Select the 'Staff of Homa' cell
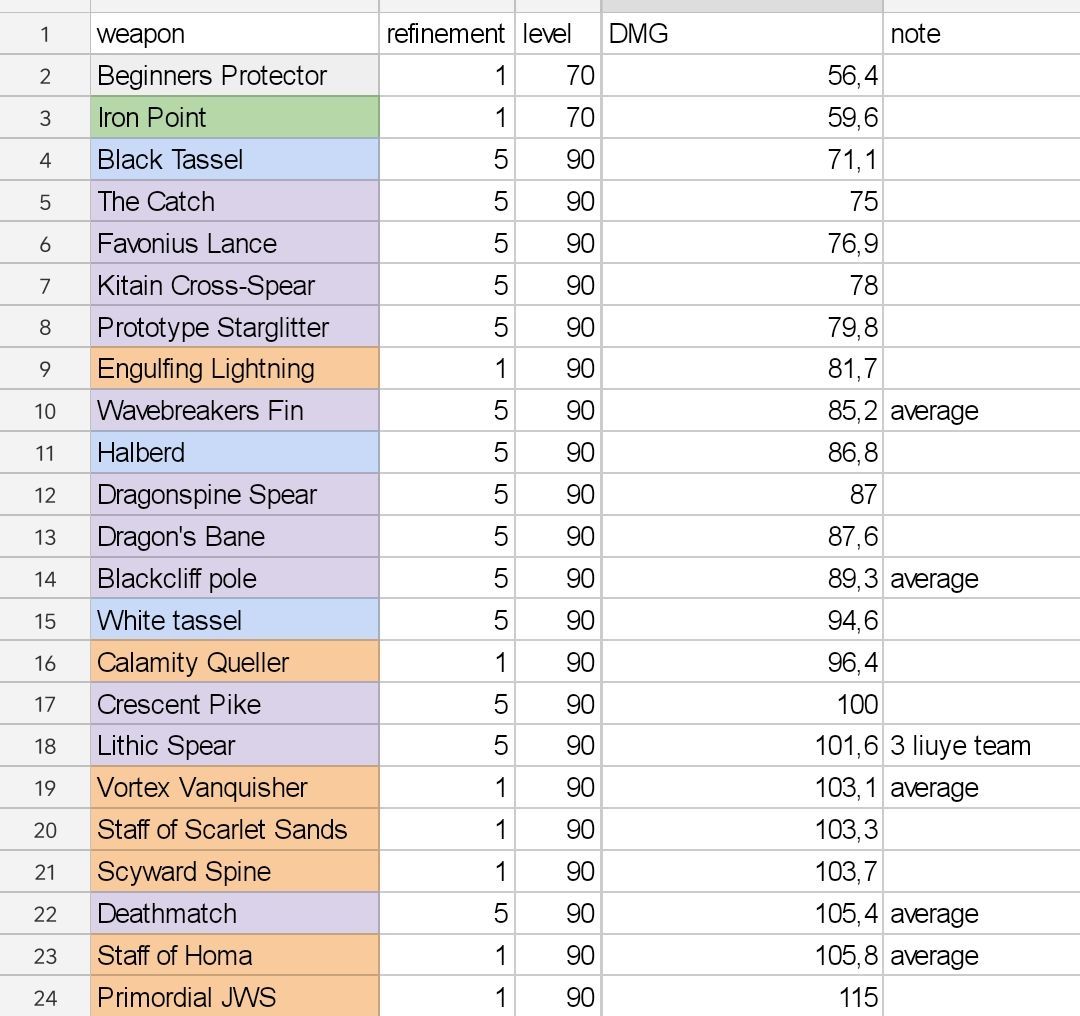This screenshot has height=1016, width=1080. 234,955
